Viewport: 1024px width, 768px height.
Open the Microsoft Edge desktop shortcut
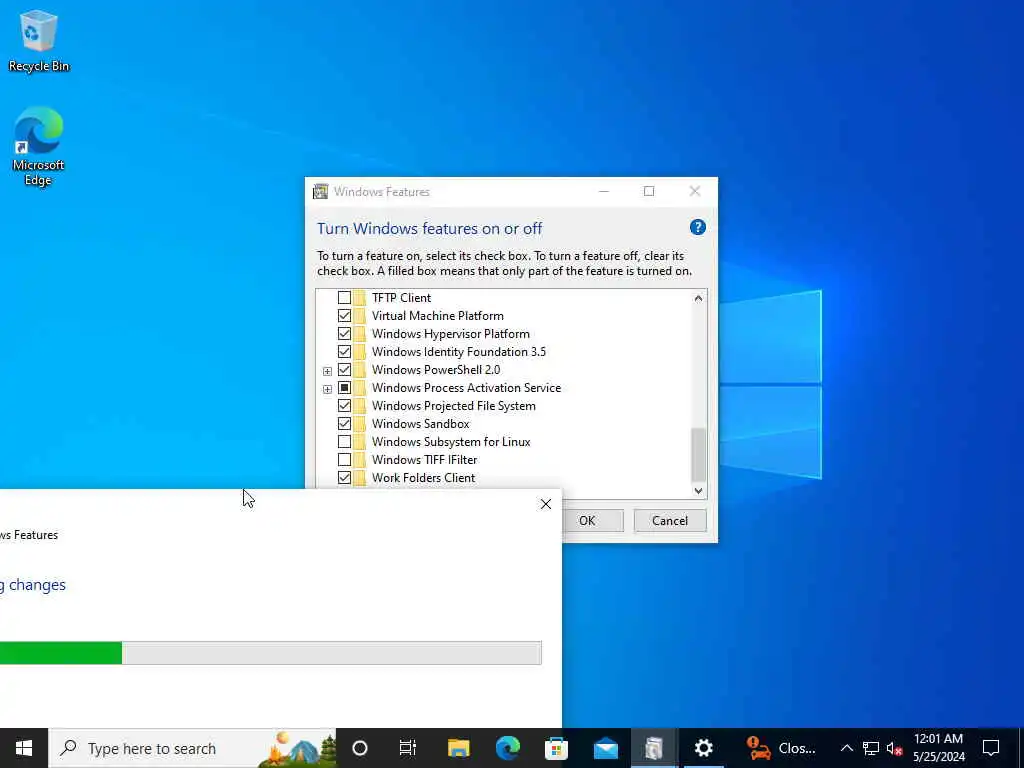pyautogui.click(x=39, y=146)
